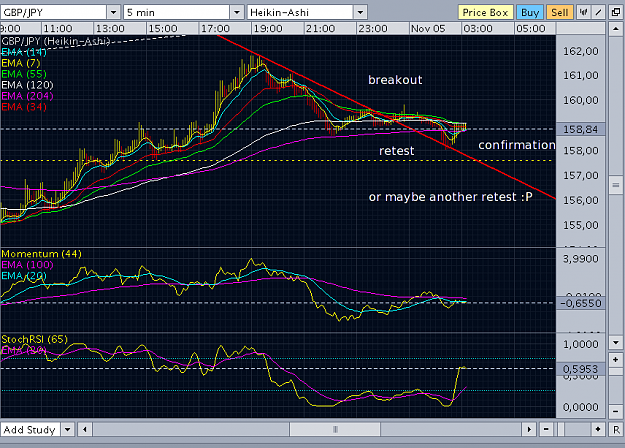Click the Buy button
The width and height of the screenshot is (625, 448).
click(x=530, y=12)
